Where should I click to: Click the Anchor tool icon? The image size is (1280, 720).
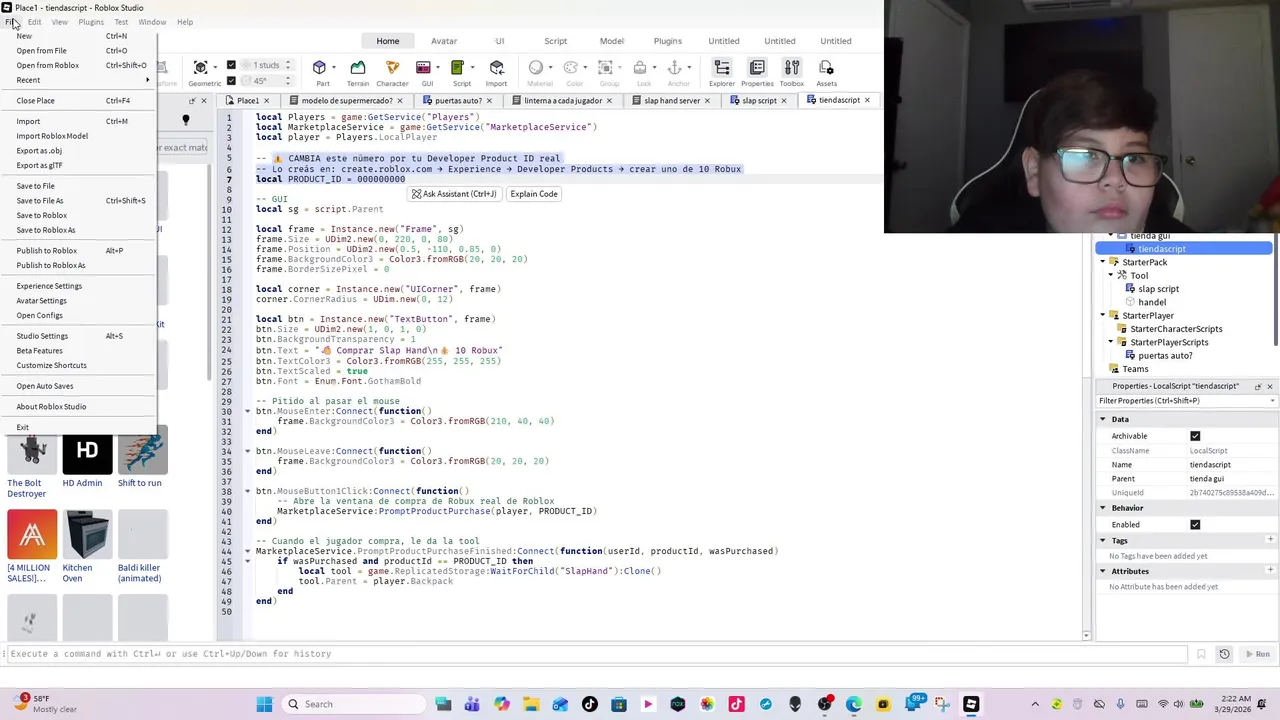[x=675, y=68]
